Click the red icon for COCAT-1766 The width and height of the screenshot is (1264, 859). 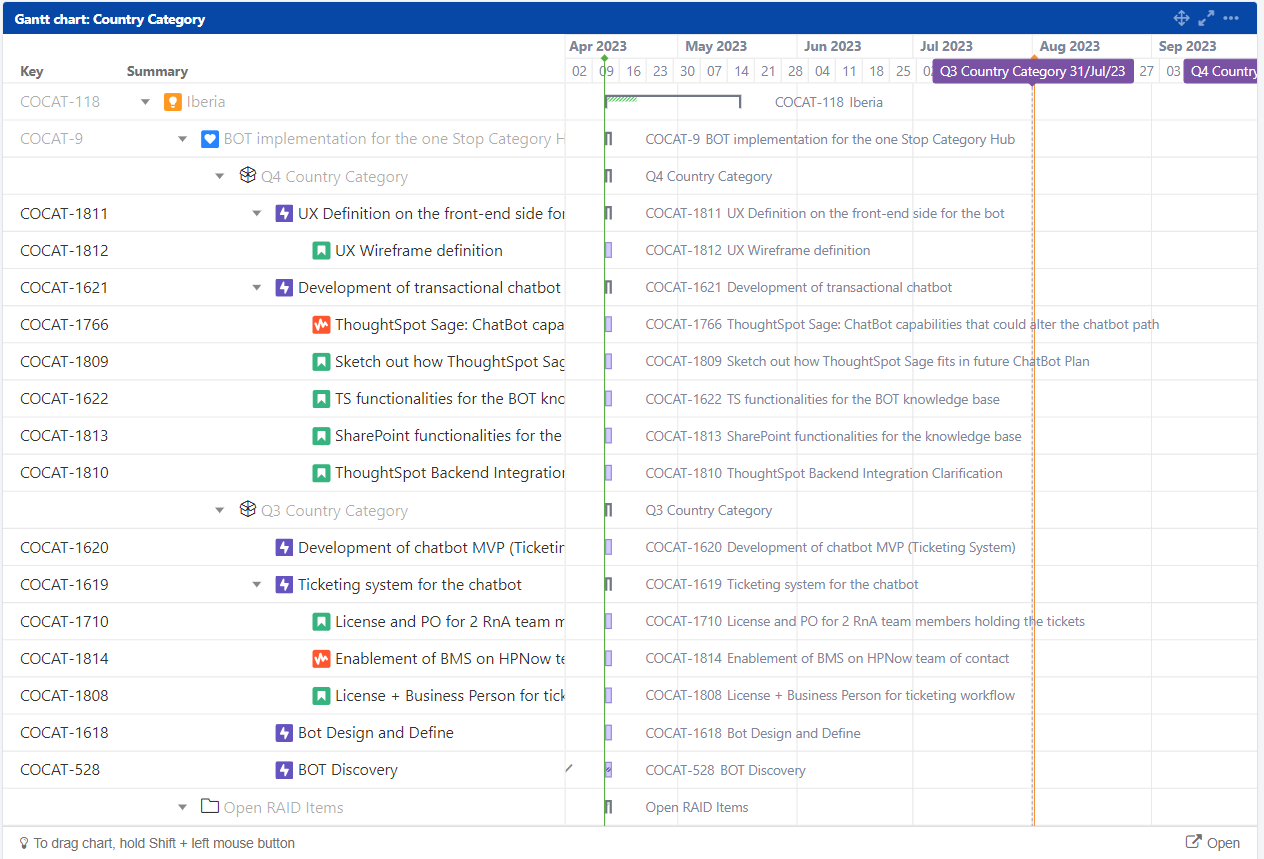321,324
